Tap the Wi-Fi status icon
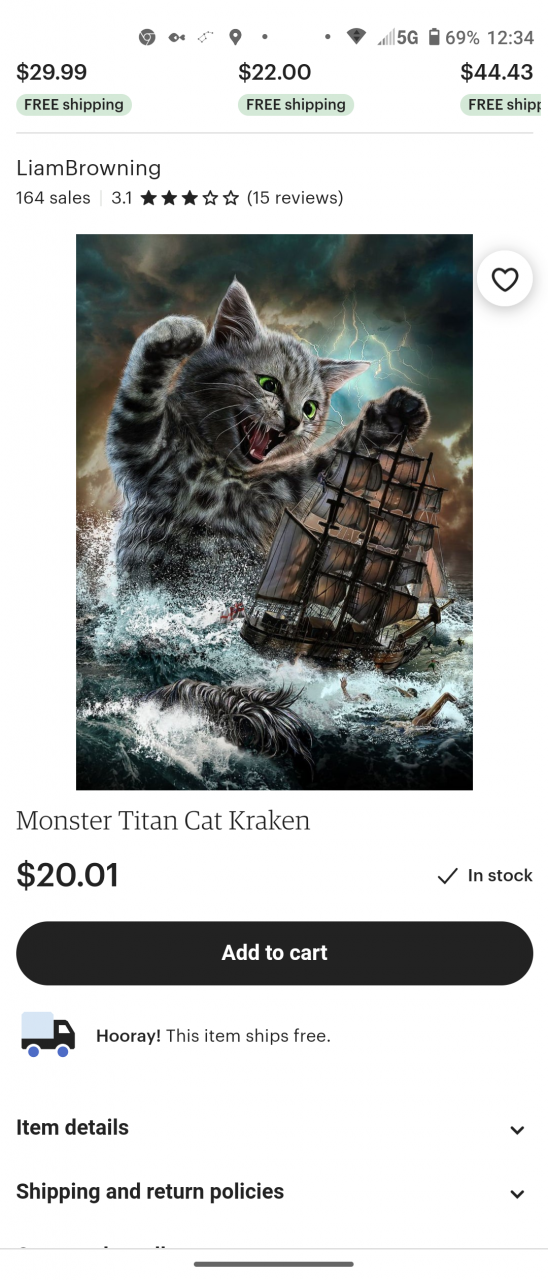548x1280 pixels. coord(356,37)
